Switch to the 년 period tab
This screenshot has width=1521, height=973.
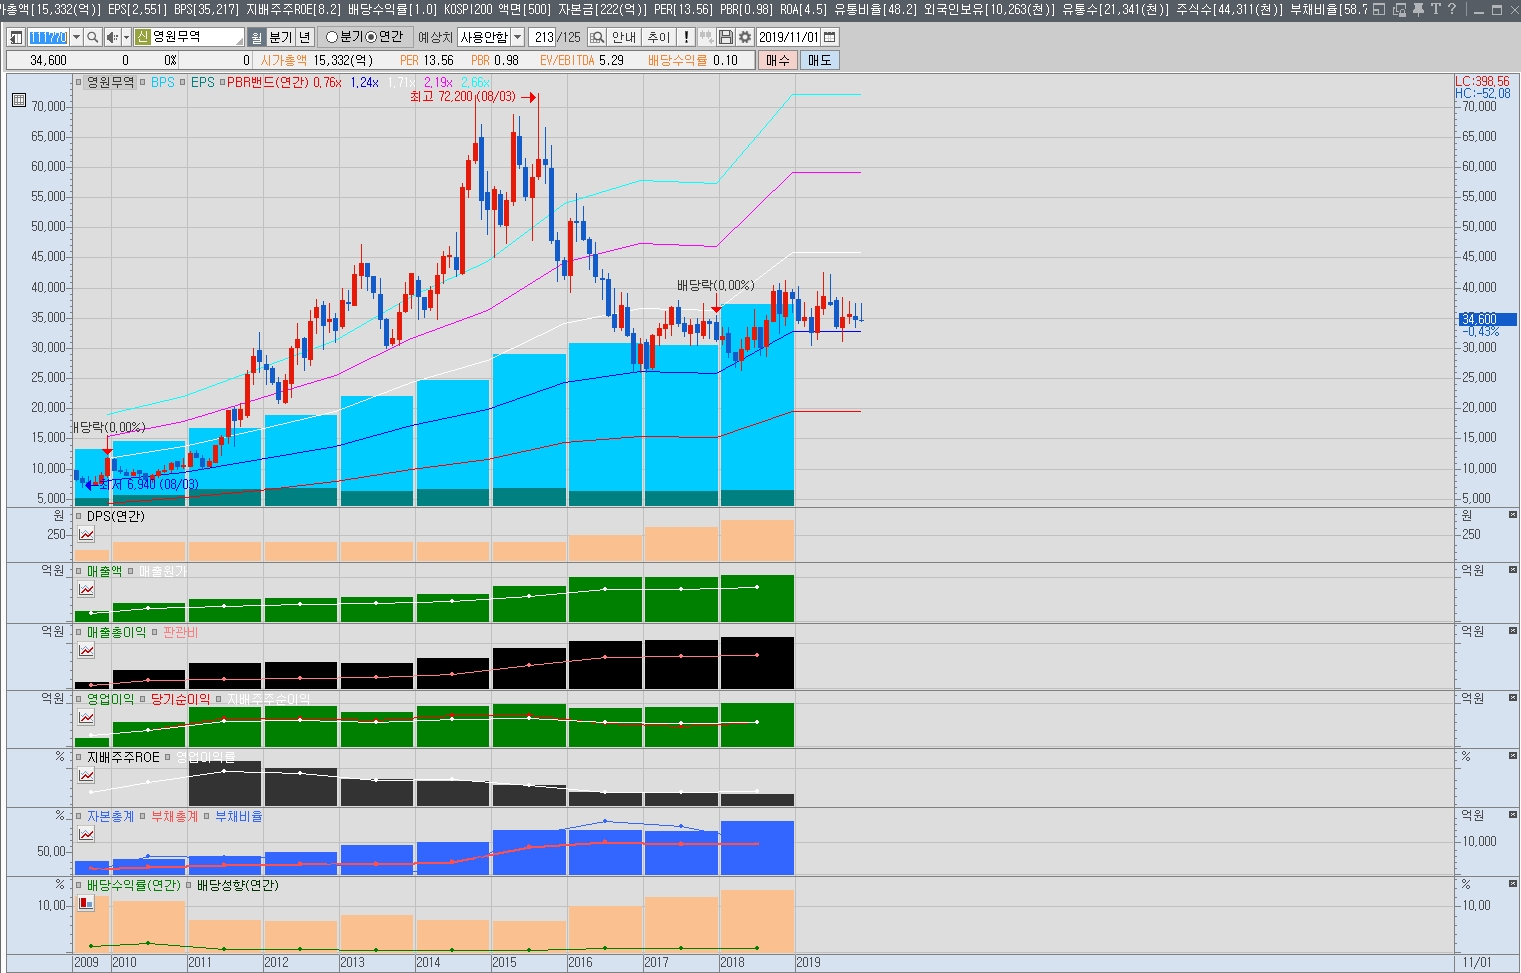304,37
